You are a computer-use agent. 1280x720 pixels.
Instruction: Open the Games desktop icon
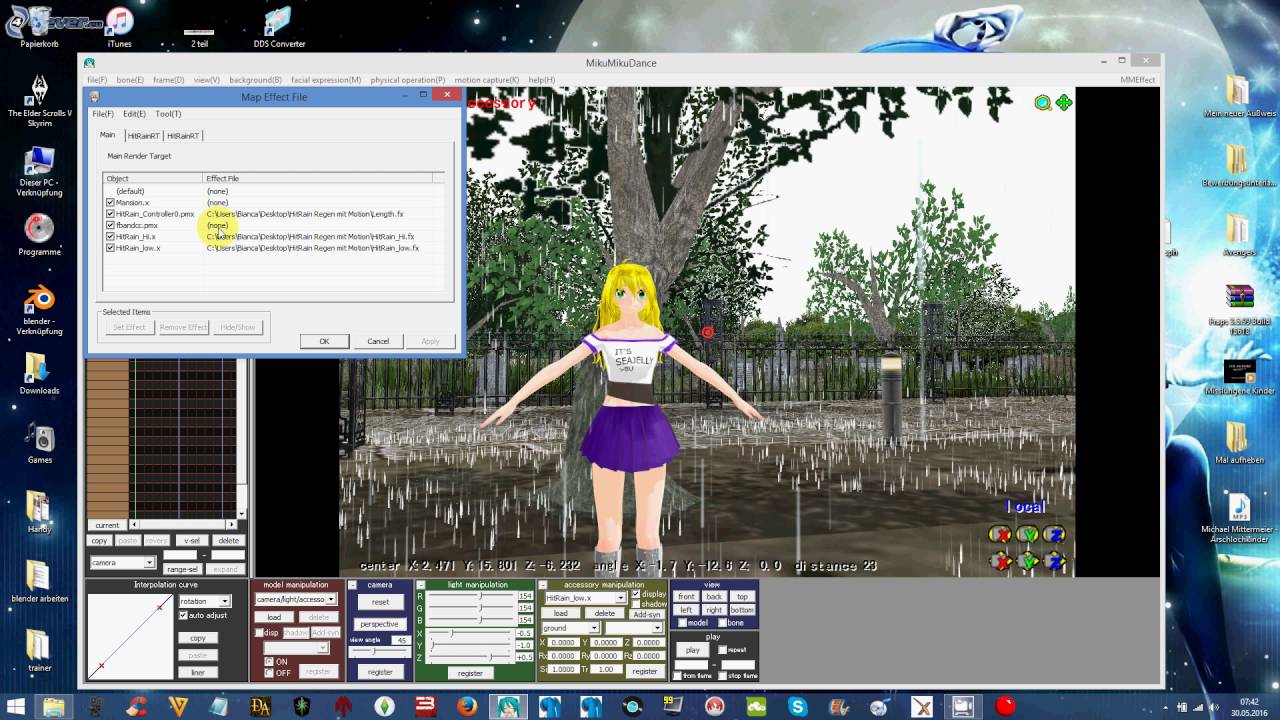tap(39, 442)
